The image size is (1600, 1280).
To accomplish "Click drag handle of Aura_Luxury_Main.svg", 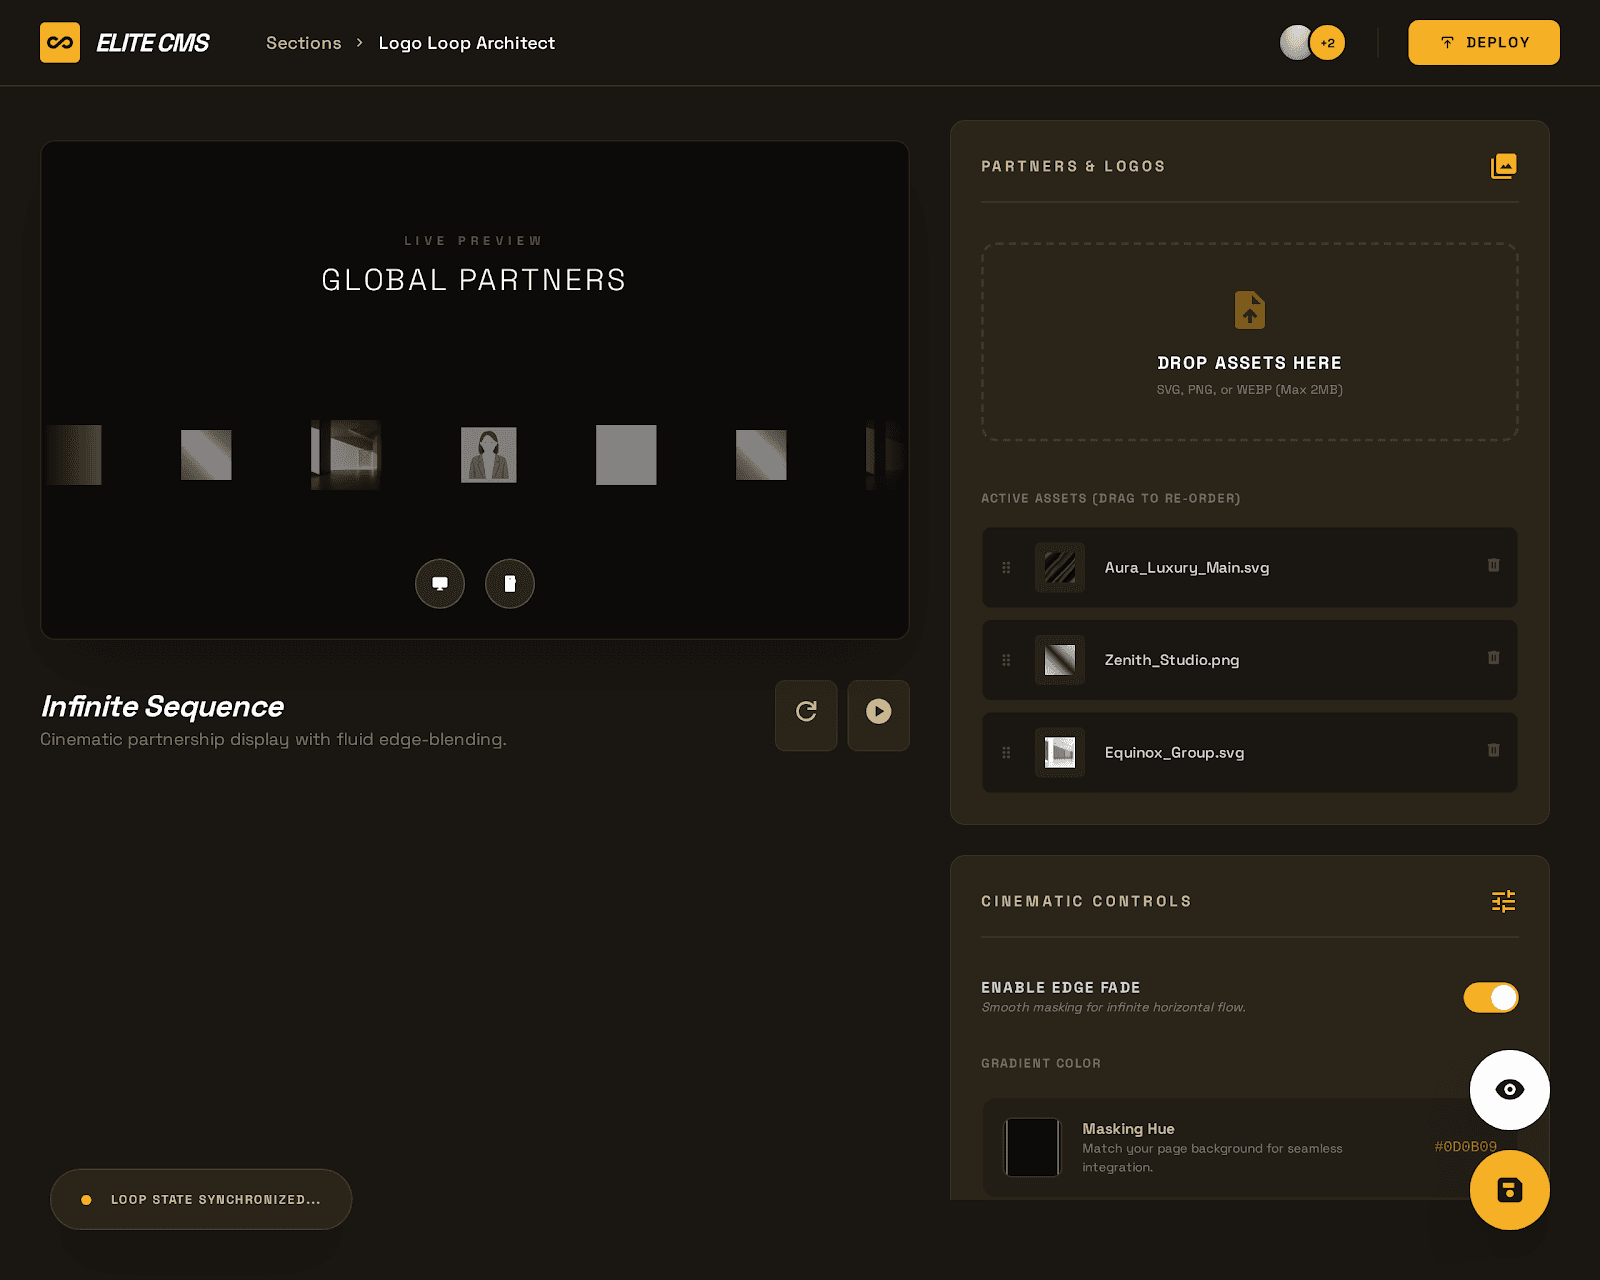I will [x=1006, y=568].
